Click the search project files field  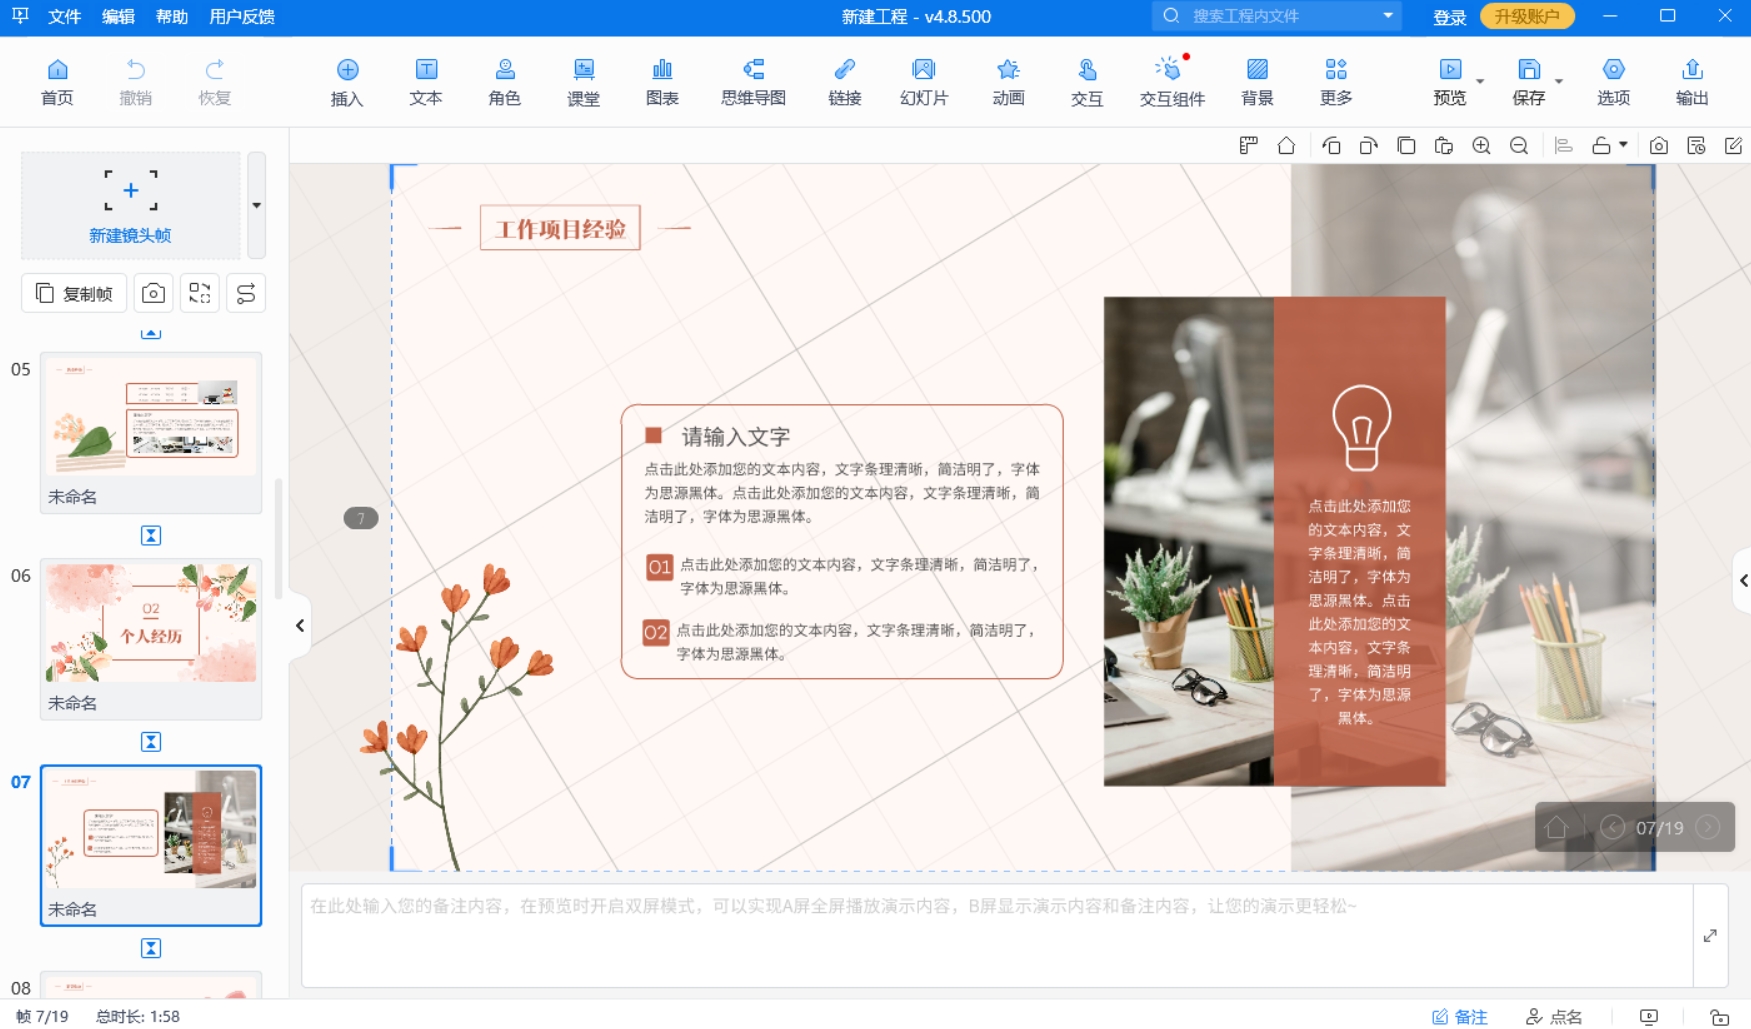(x=1276, y=16)
